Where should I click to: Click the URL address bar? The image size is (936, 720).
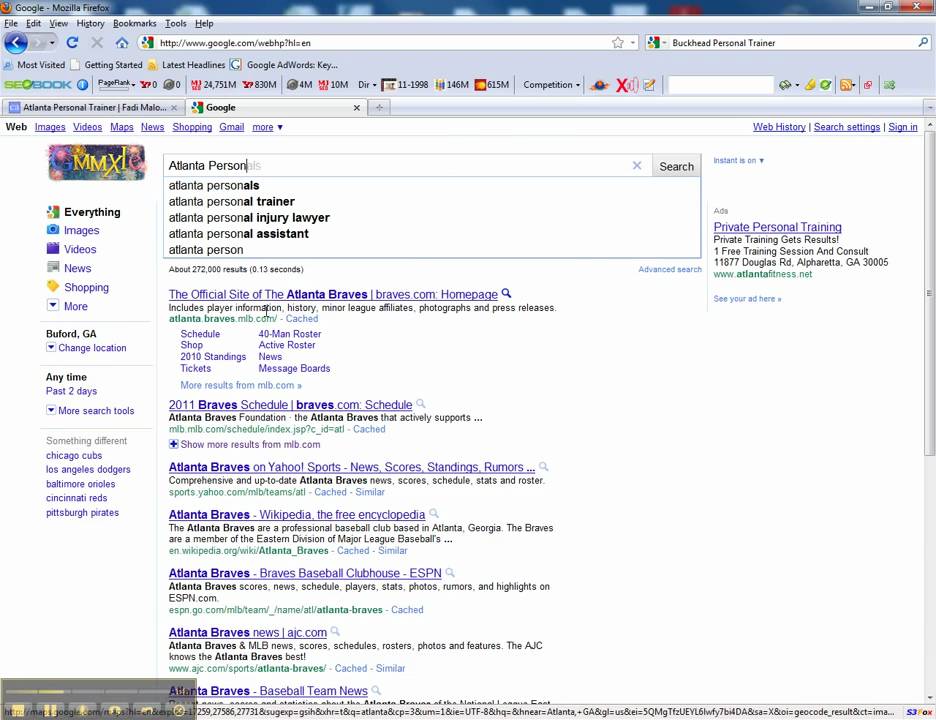point(382,42)
